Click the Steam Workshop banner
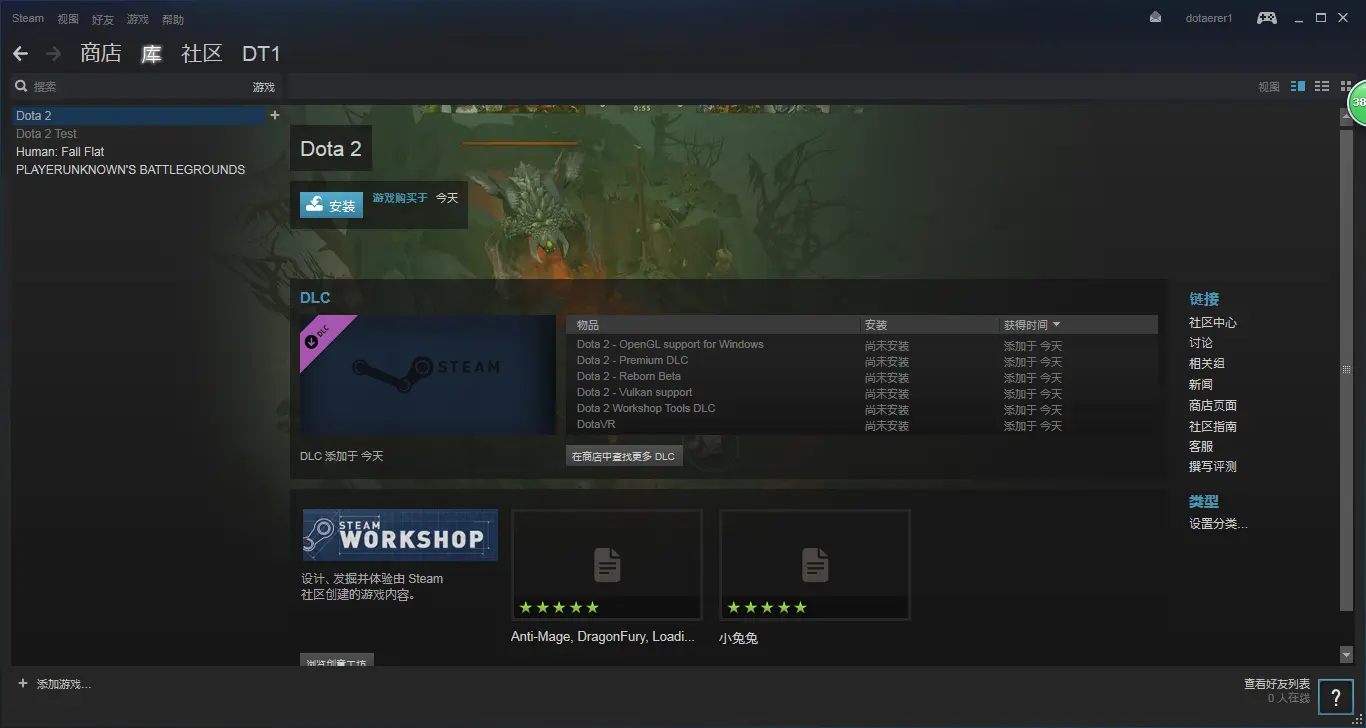The image size is (1366, 728). point(400,535)
